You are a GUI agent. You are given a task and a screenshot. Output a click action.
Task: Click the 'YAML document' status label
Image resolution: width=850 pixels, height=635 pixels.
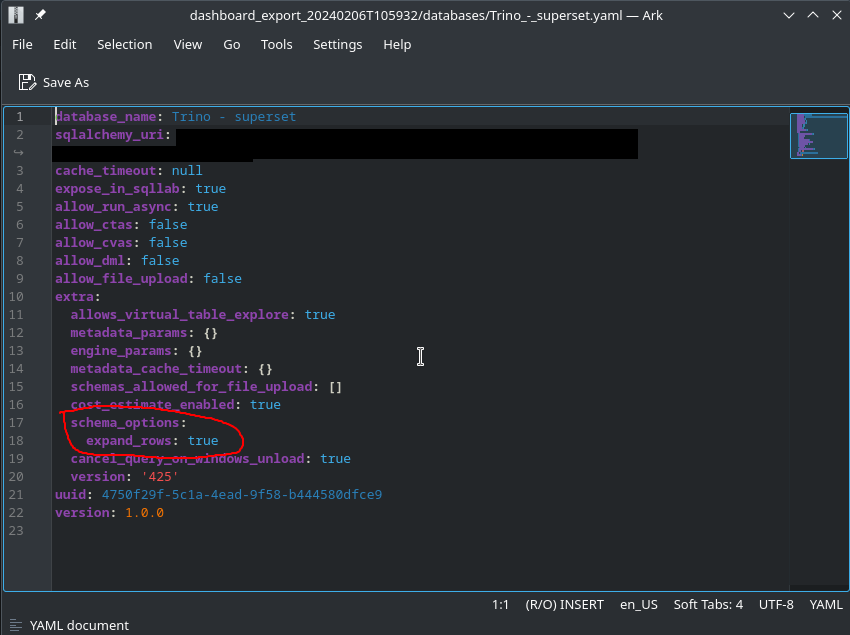point(79,625)
